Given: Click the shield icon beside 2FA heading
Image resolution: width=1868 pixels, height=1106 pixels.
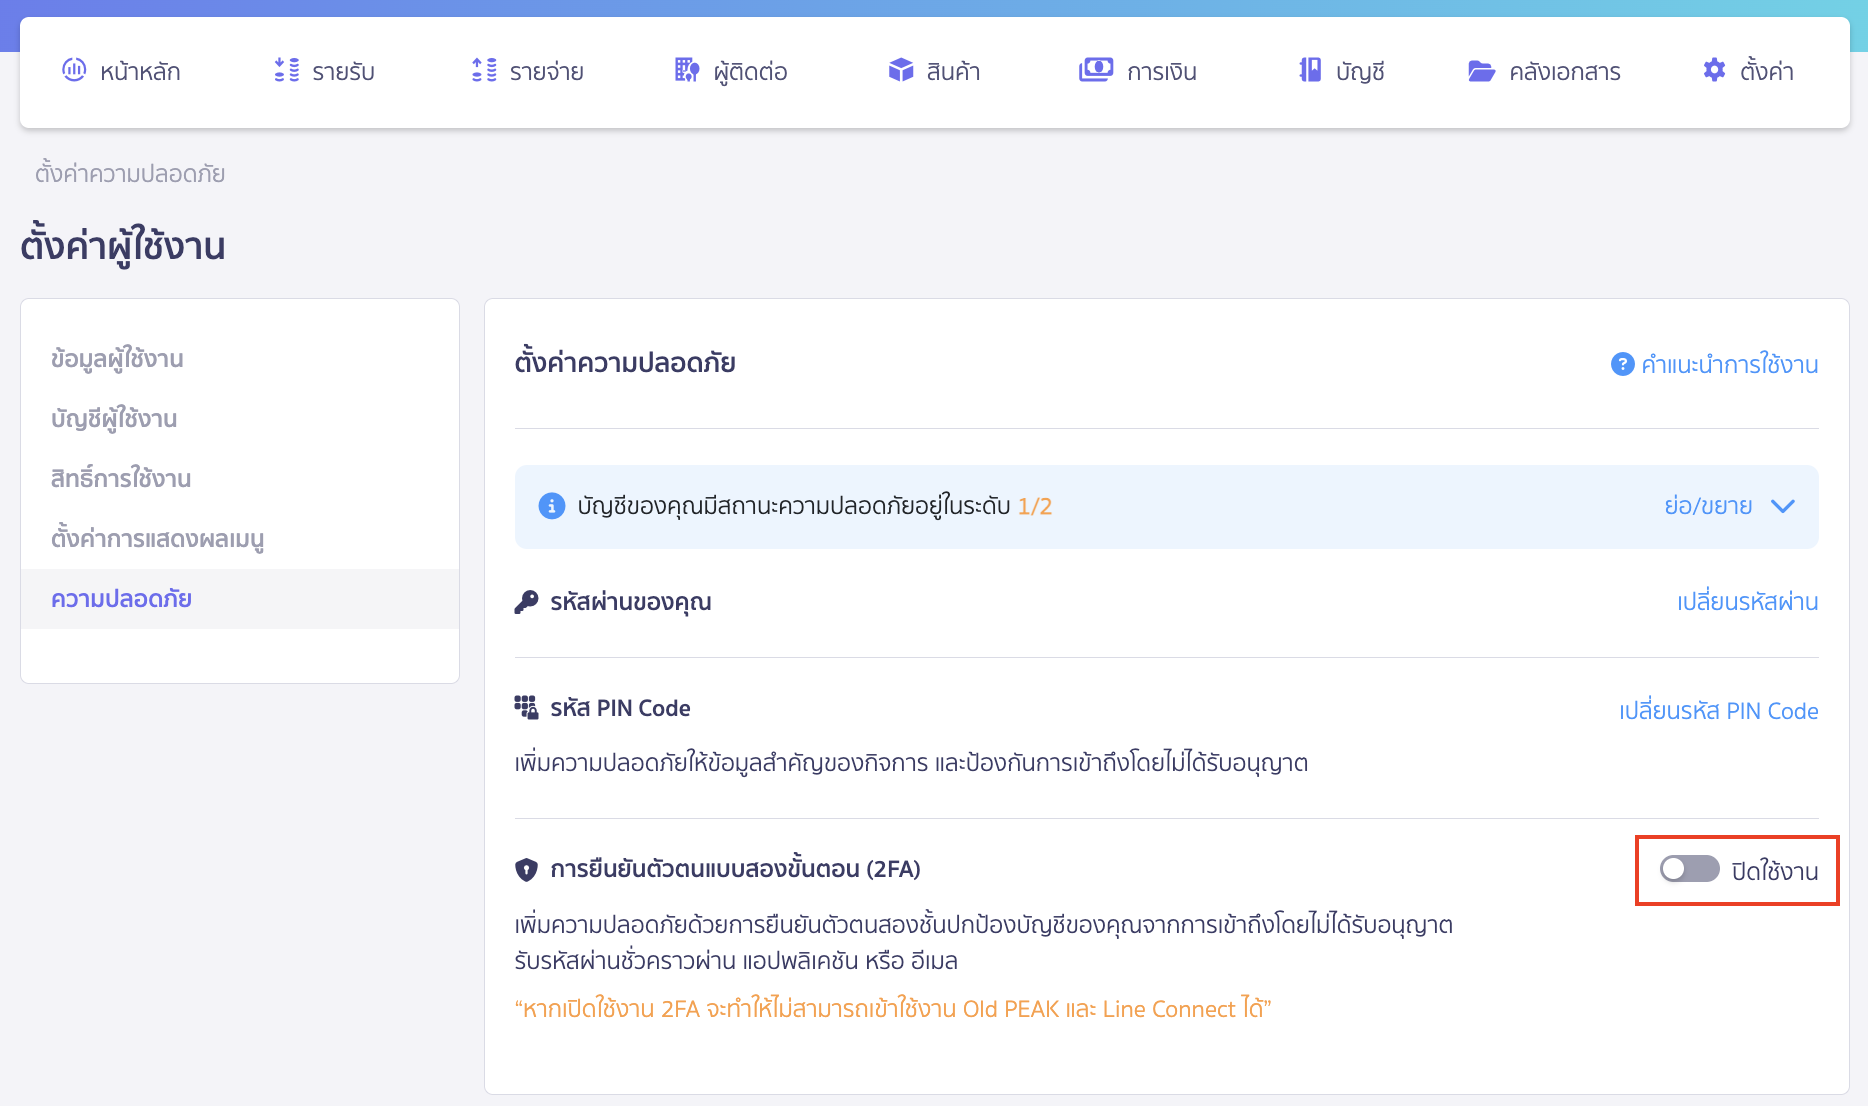Looking at the screenshot, I should 527,870.
